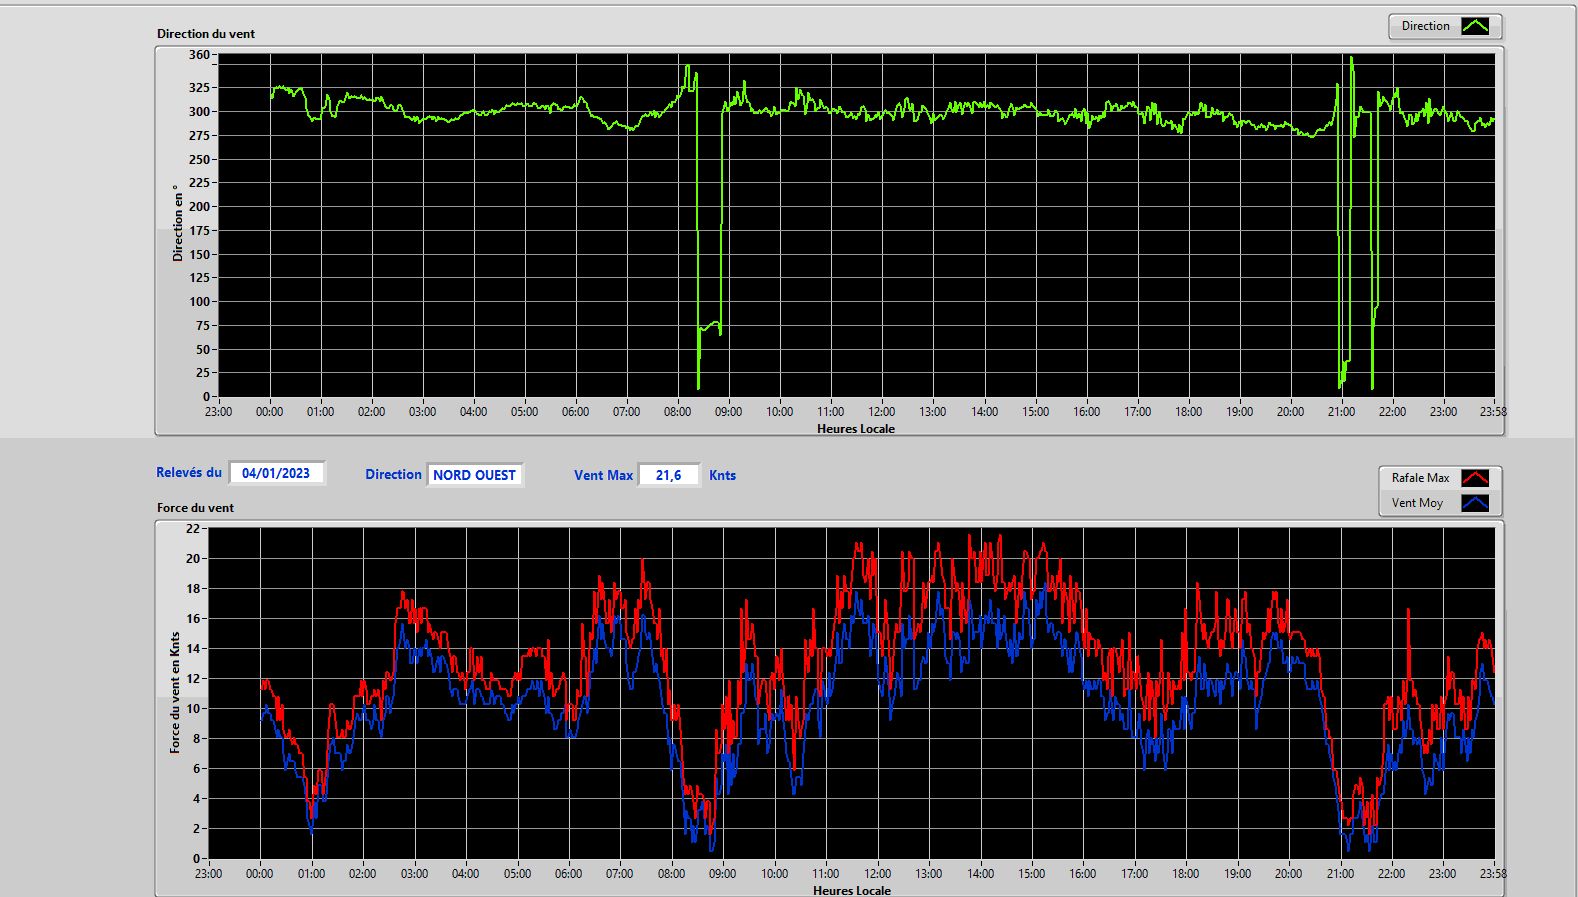Click the 'Direction du vent' chart title
The height and width of the screenshot is (897, 1578).
coord(206,33)
